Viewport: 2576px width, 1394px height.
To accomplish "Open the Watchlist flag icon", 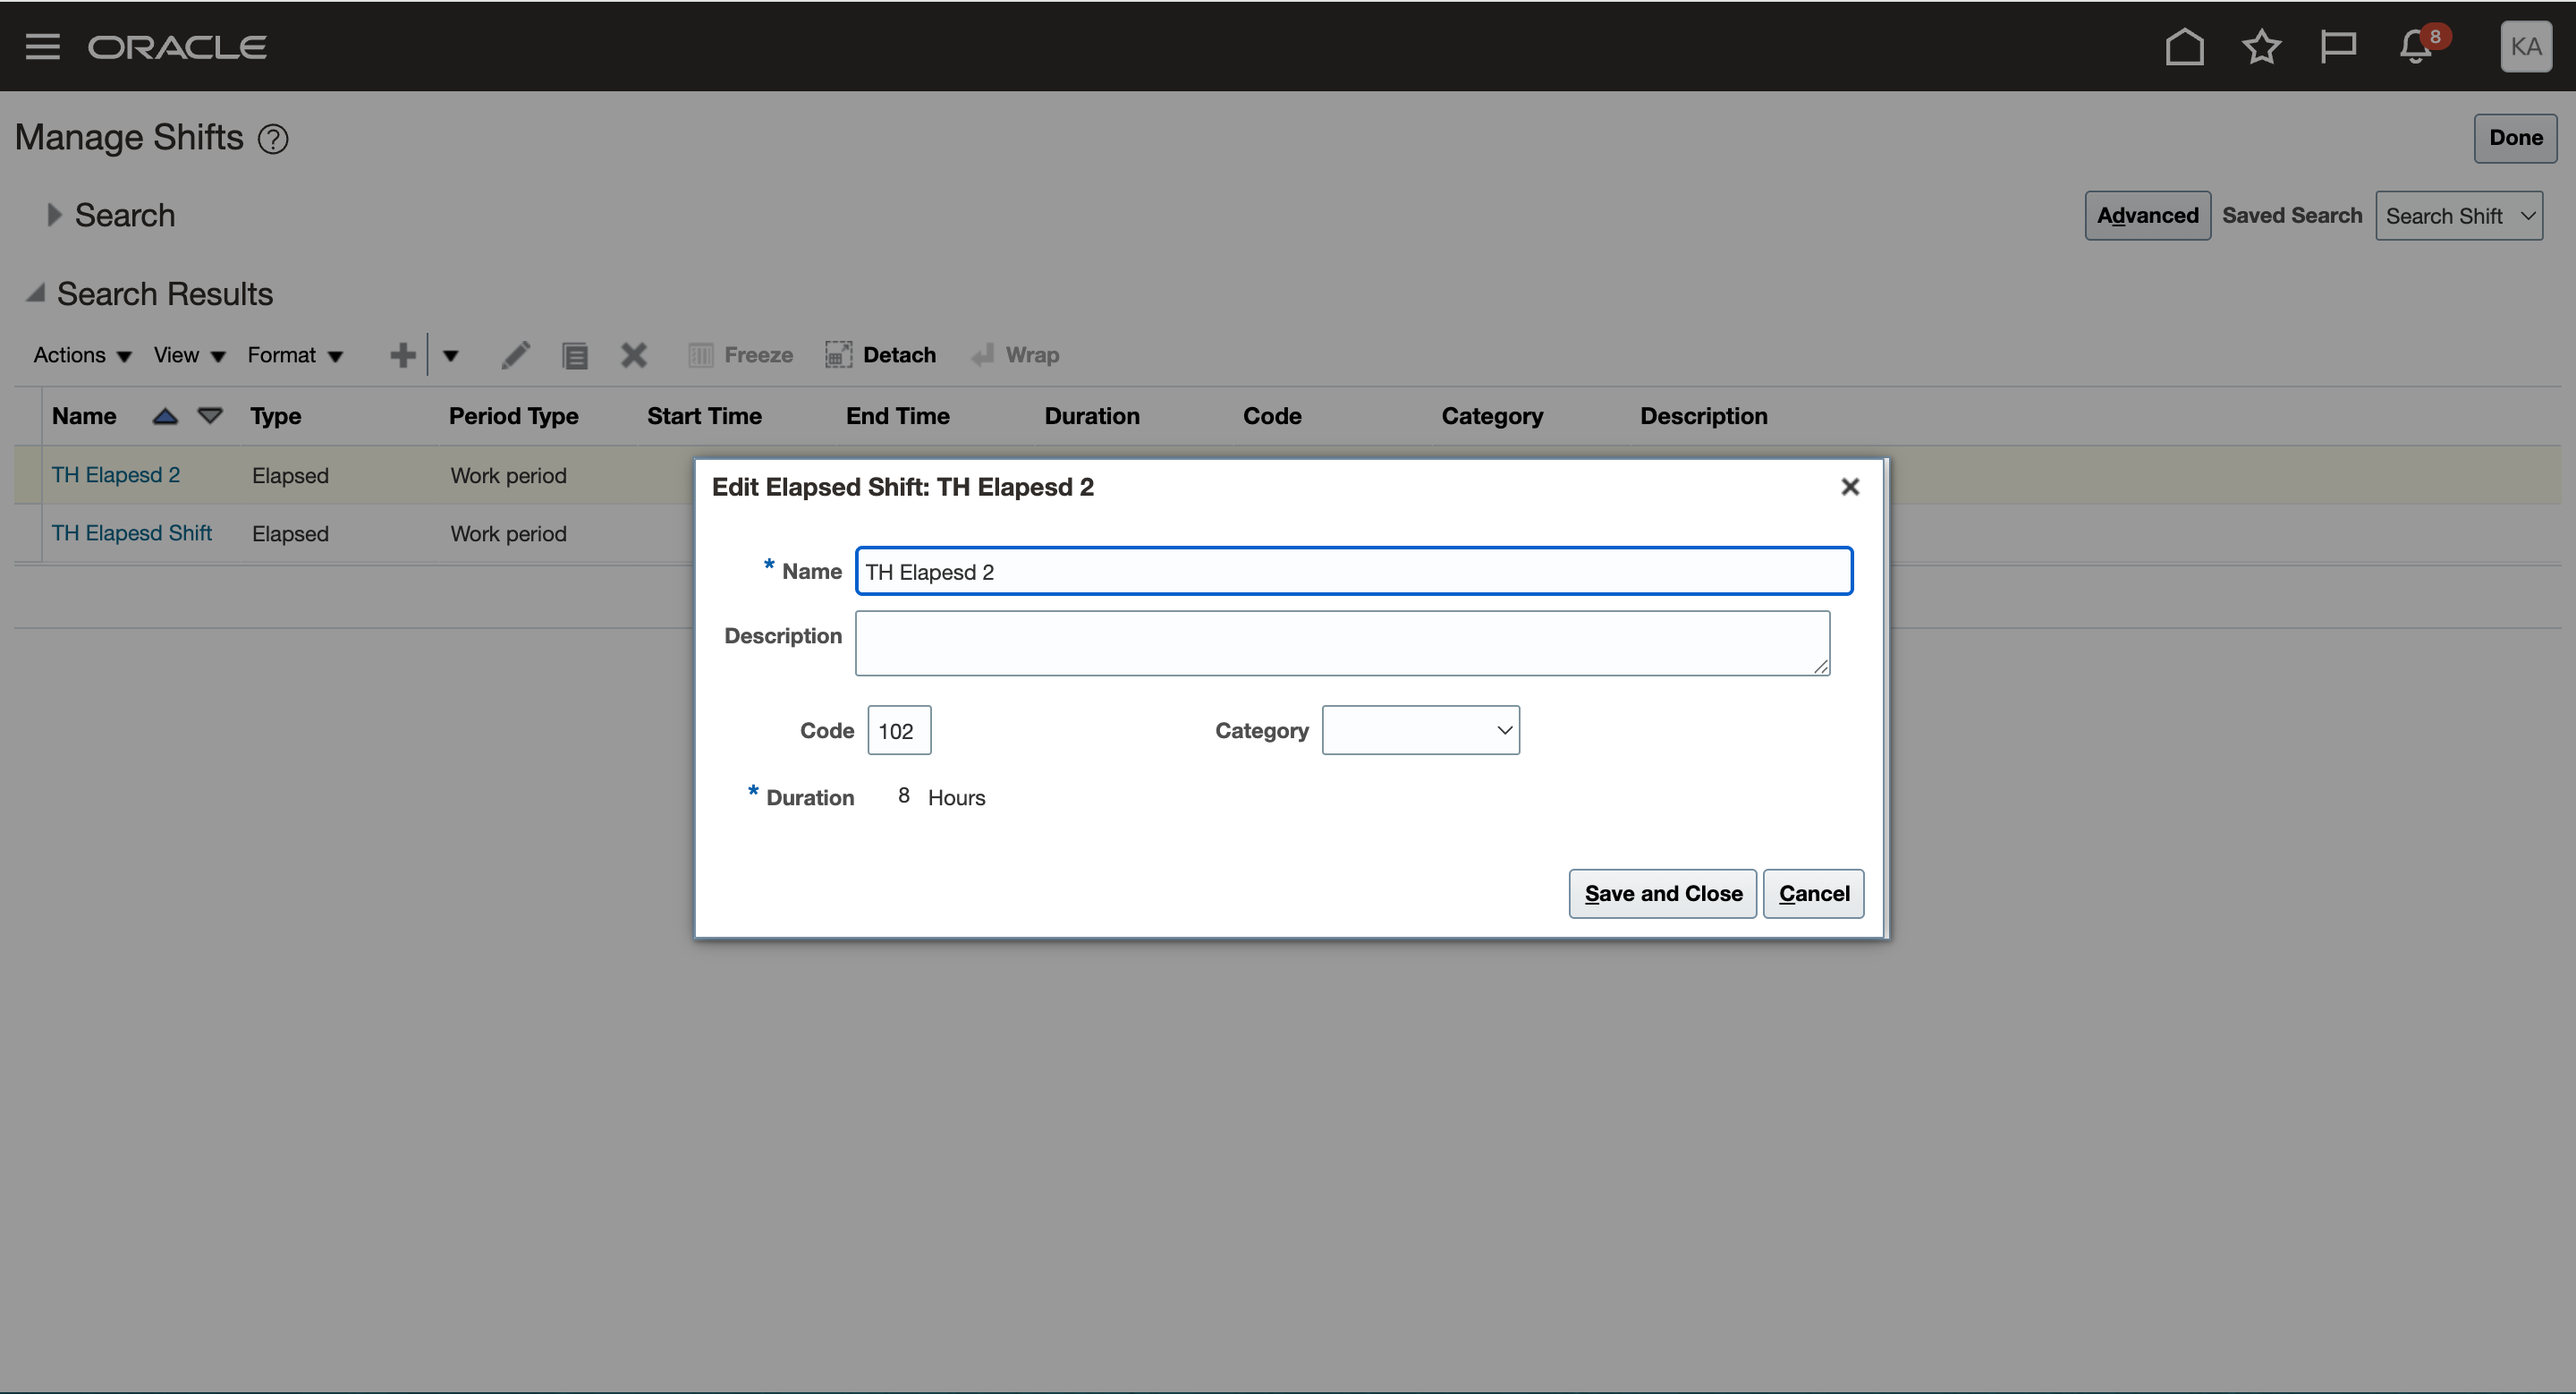I will click(x=2337, y=47).
